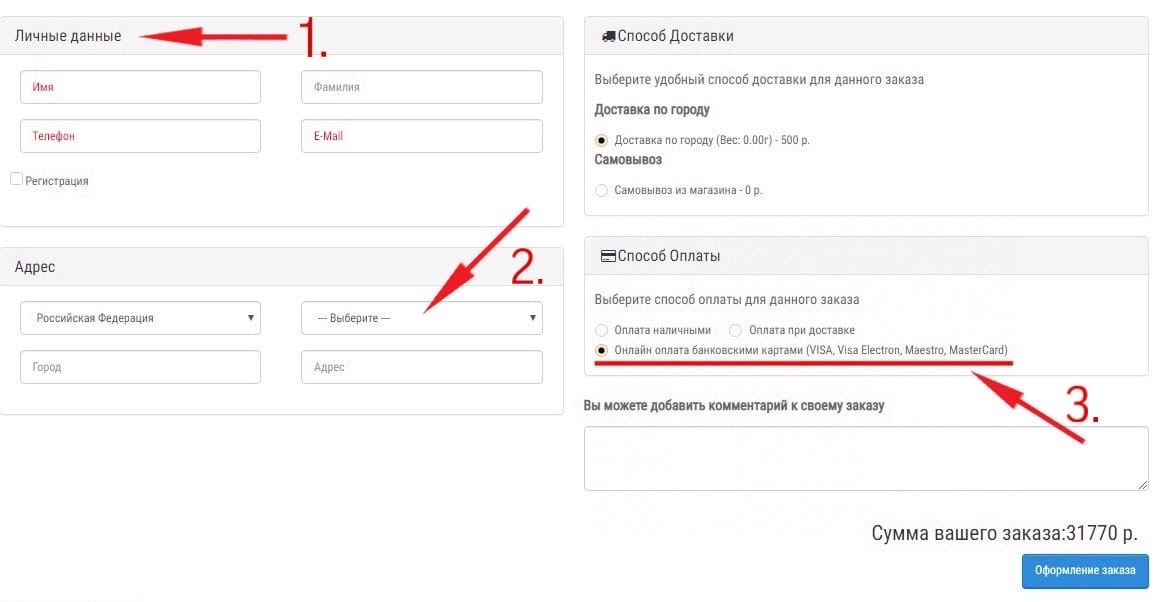Choose Самовывоз из магазина option
This screenshot has width=1165, height=602.
coord(601,190)
